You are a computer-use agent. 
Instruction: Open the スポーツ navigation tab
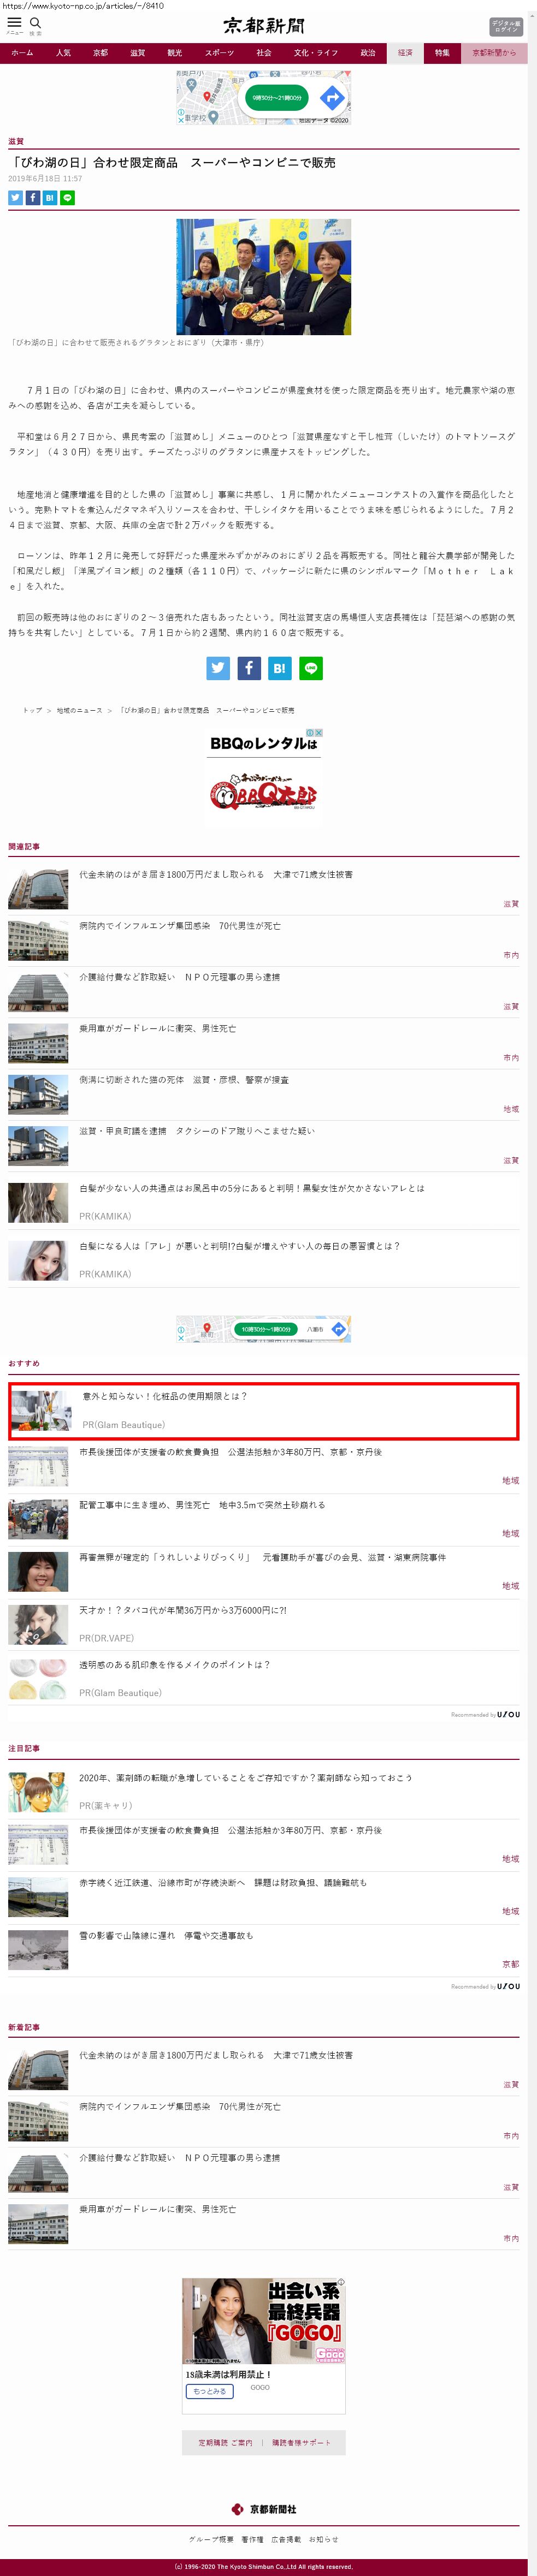coord(219,53)
